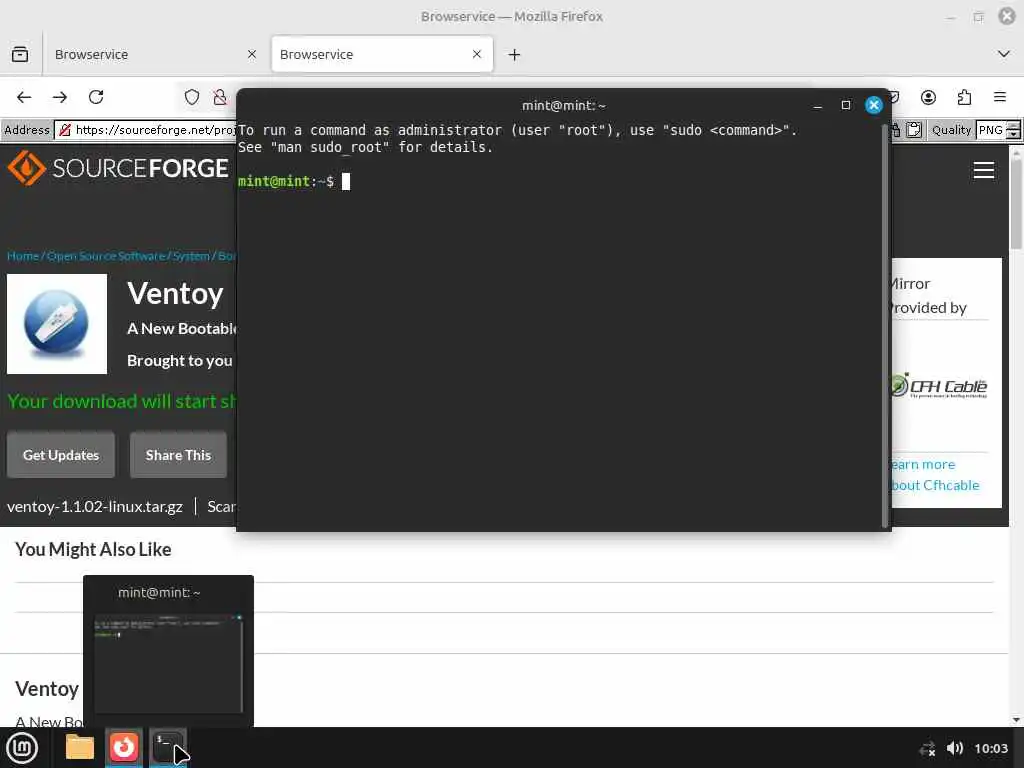Click the Ventoy project title heading
1024x768 pixels.
(x=176, y=293)
